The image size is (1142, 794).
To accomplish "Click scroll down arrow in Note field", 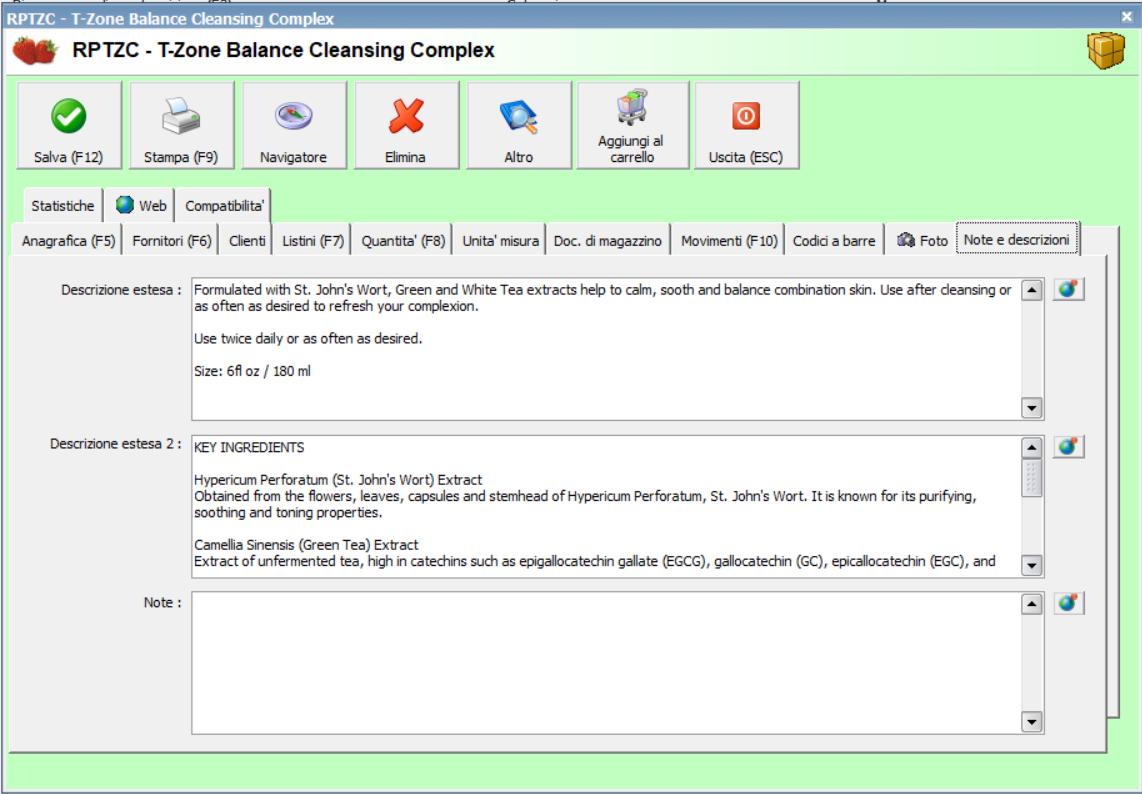I will coord(1031,722).
